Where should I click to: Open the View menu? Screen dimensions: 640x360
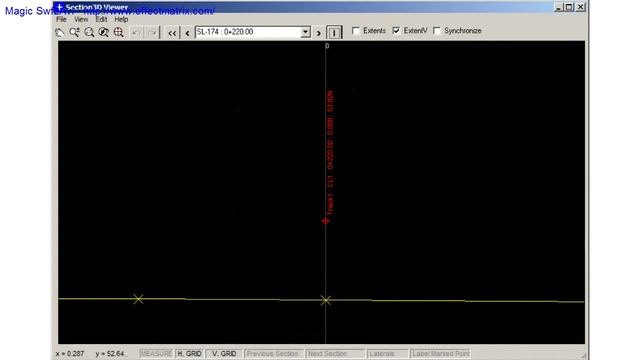[x=81, y=19]
